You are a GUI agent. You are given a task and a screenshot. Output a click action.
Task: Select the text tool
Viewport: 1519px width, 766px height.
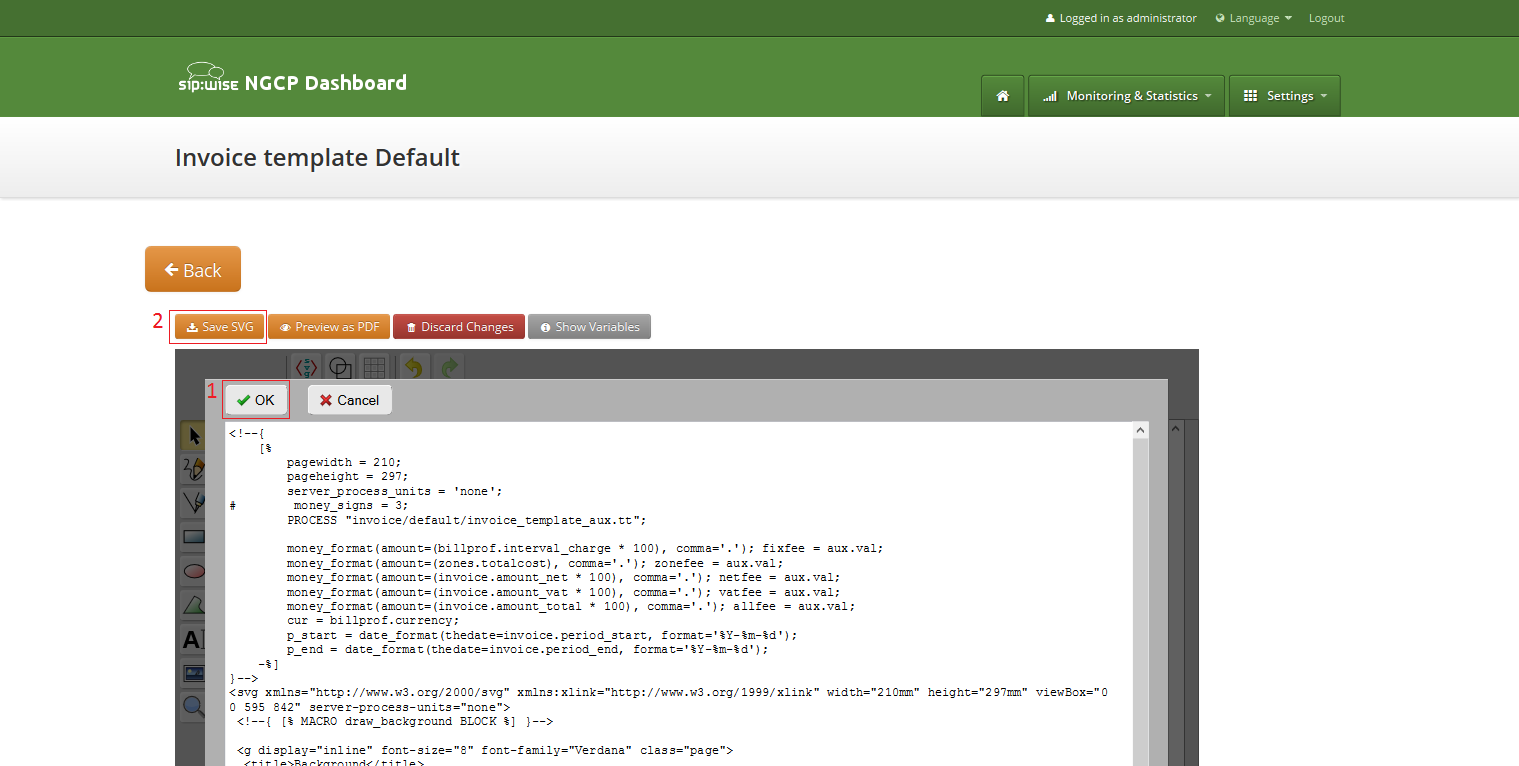(x=193, y=638)
